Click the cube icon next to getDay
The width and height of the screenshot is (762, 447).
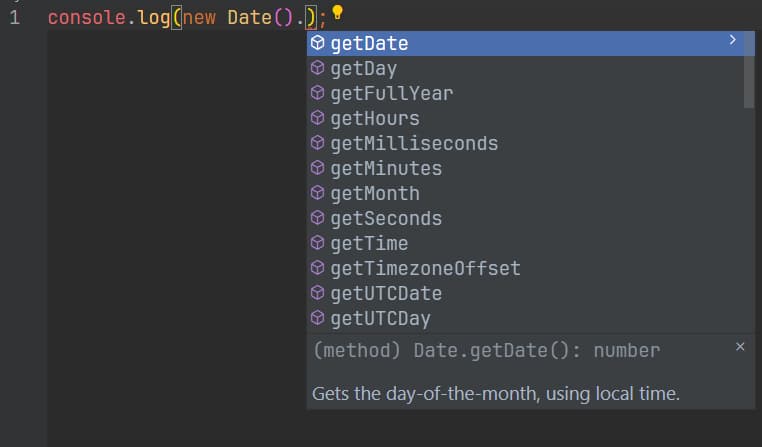(x=317, y=68)
